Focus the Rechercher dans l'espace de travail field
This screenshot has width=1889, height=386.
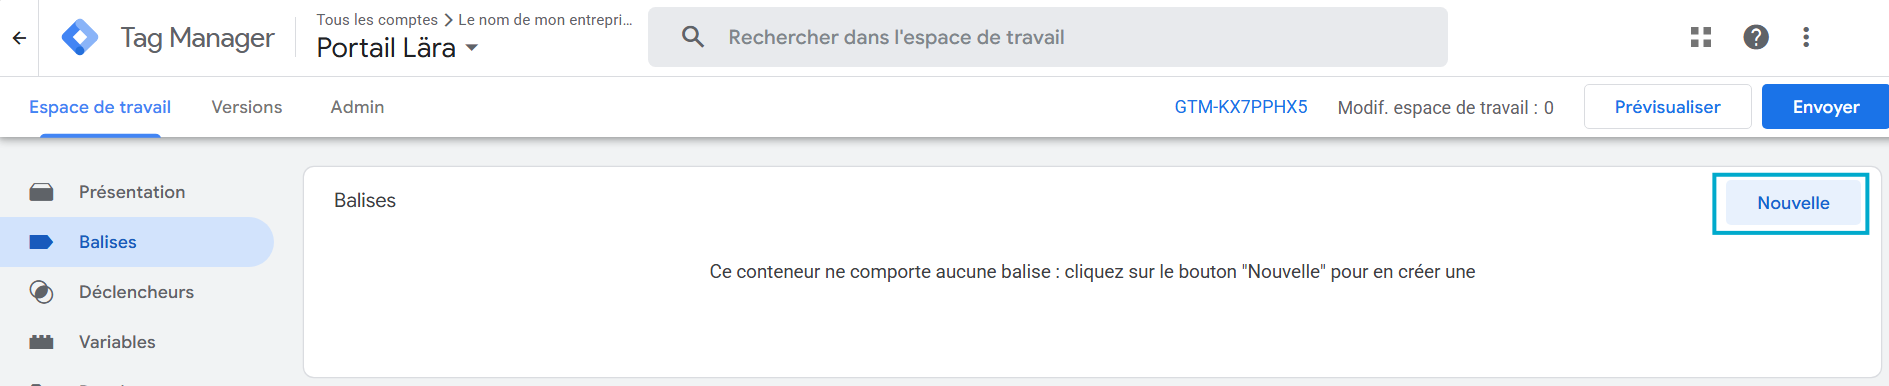[x=1048, y=37]
